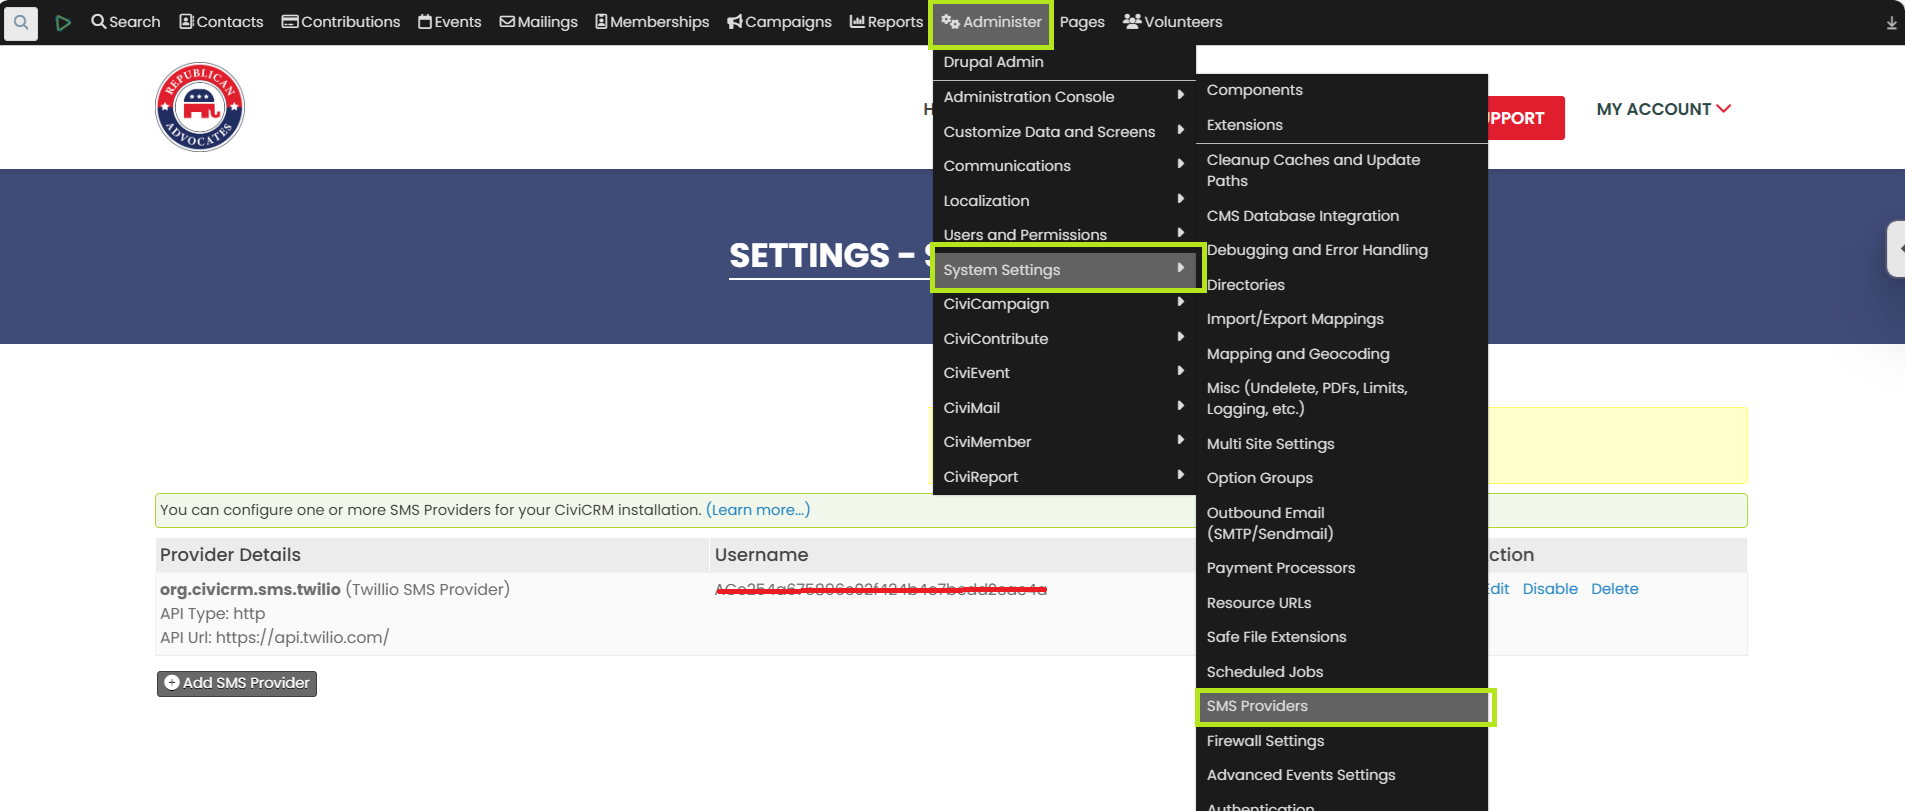
Task: Select Extensions in submenu
Action: 1341,125
